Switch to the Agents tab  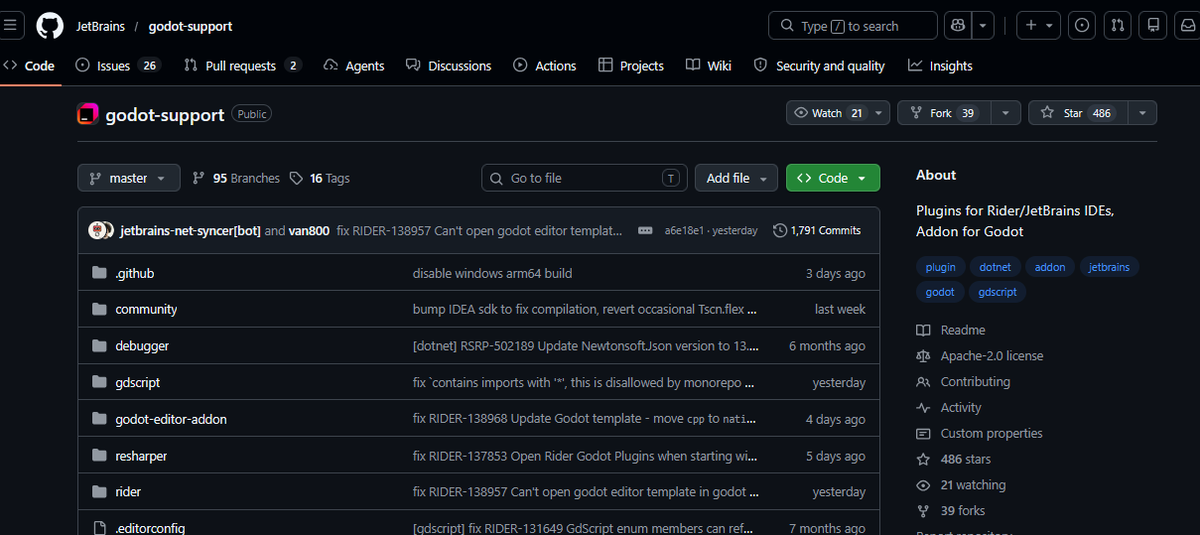[354, 66]
